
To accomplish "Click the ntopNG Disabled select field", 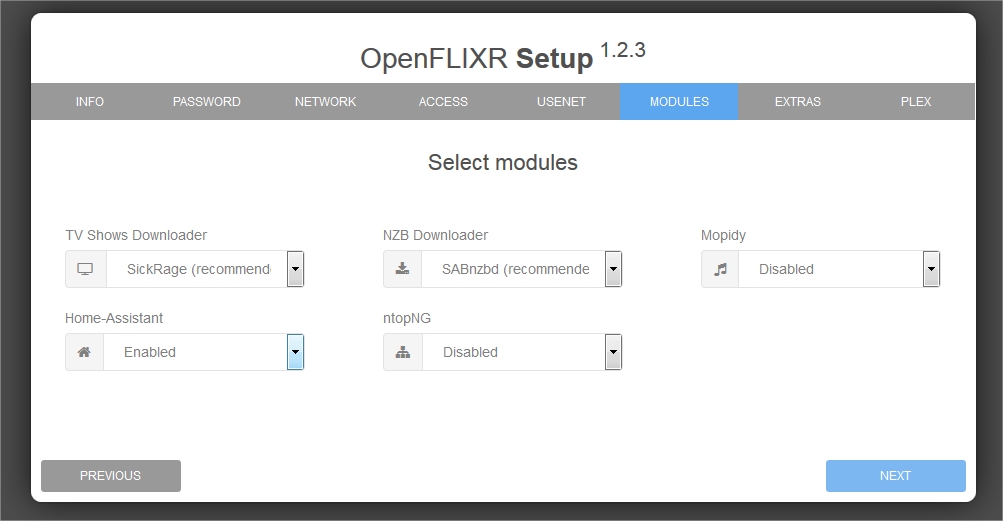I will click(x=522, y=352).
